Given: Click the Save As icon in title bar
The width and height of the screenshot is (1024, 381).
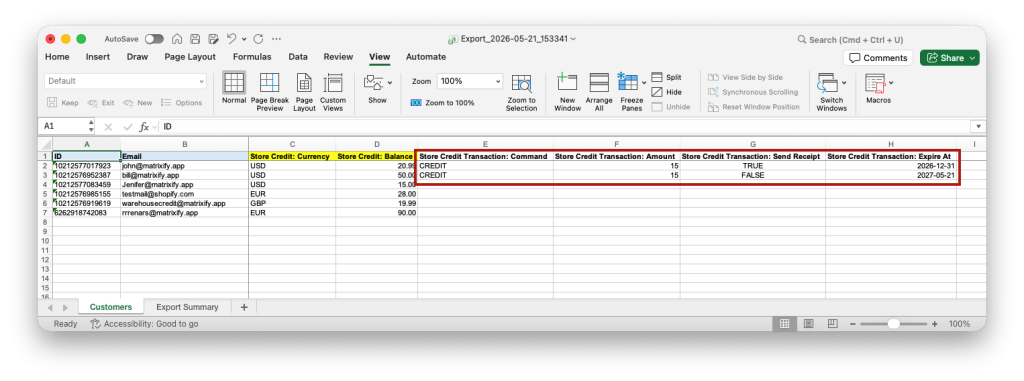Looking at the screenshot, I should point(213,39).
